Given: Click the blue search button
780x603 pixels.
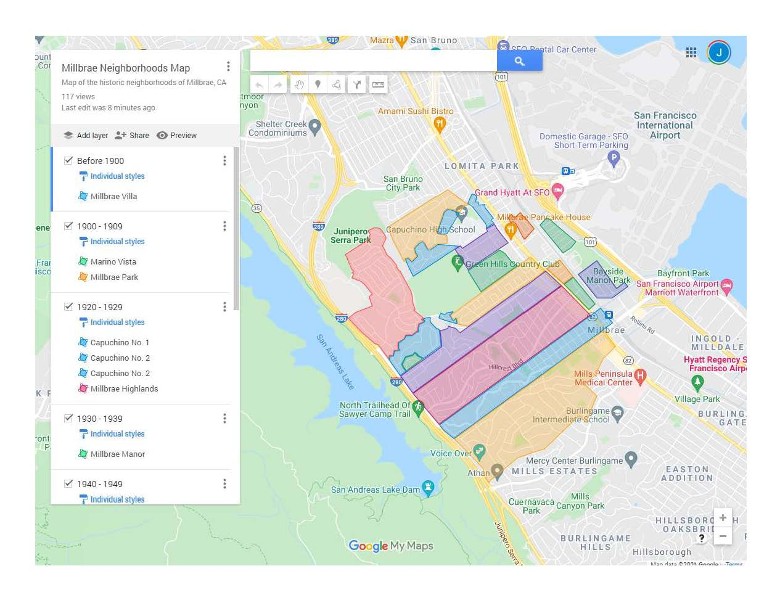Looking at the screenshot, I should click(519, 62).
